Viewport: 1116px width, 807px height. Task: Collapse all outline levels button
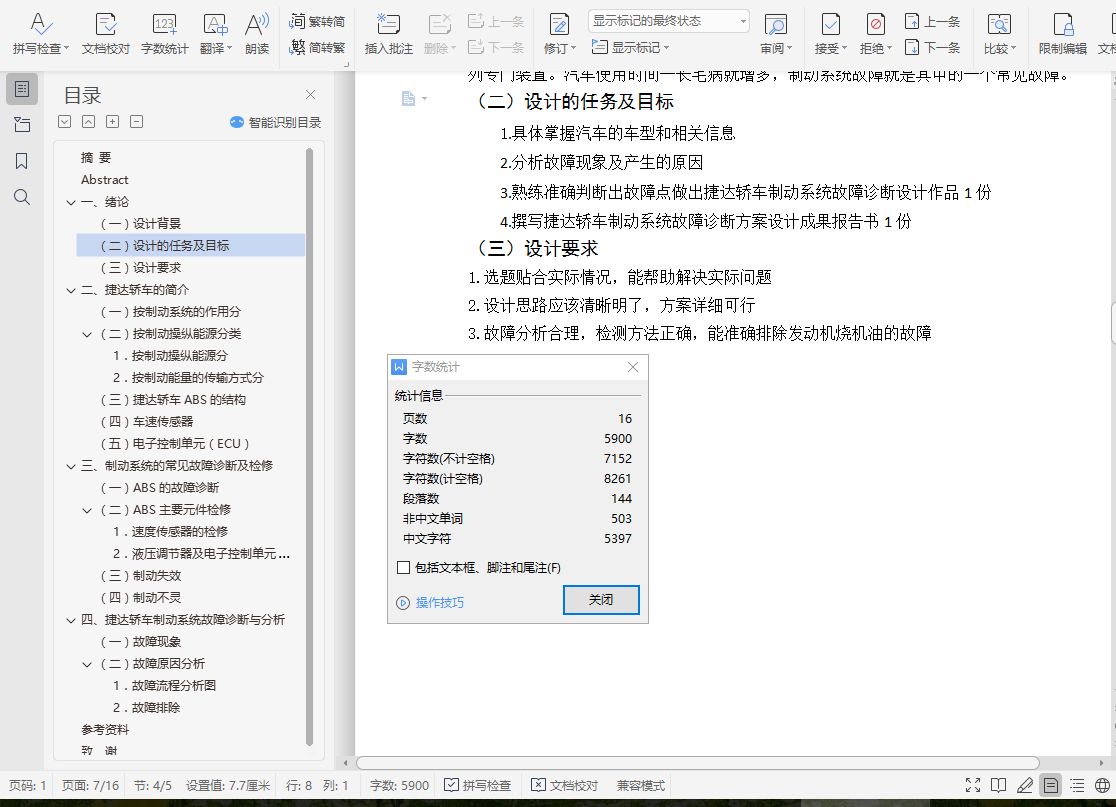point(88,122)
